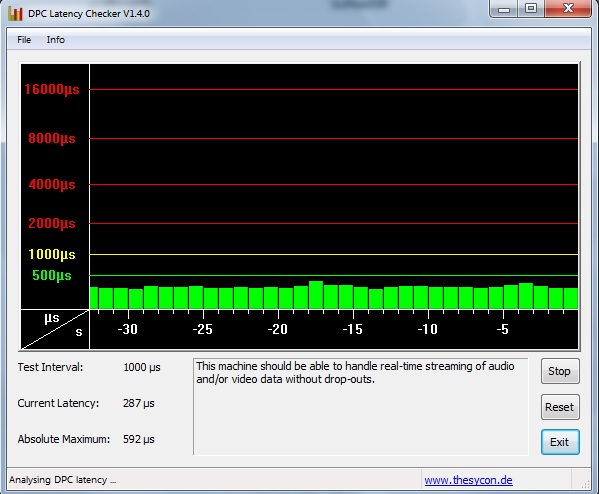The width and height of the screenshot is (599, 494).
Task: Maximize the DPC Latency Checker window
Action: click(x=531, y=8)
